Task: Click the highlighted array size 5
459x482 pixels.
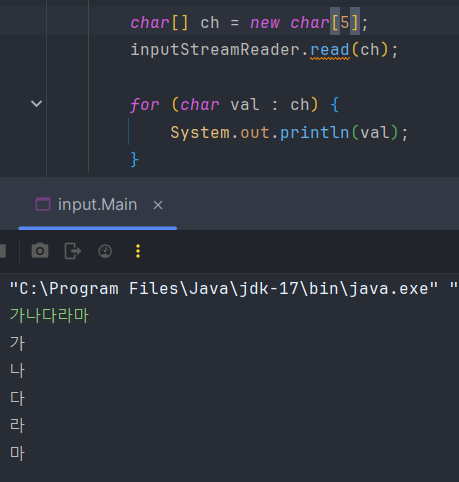Action: [345, 23]
